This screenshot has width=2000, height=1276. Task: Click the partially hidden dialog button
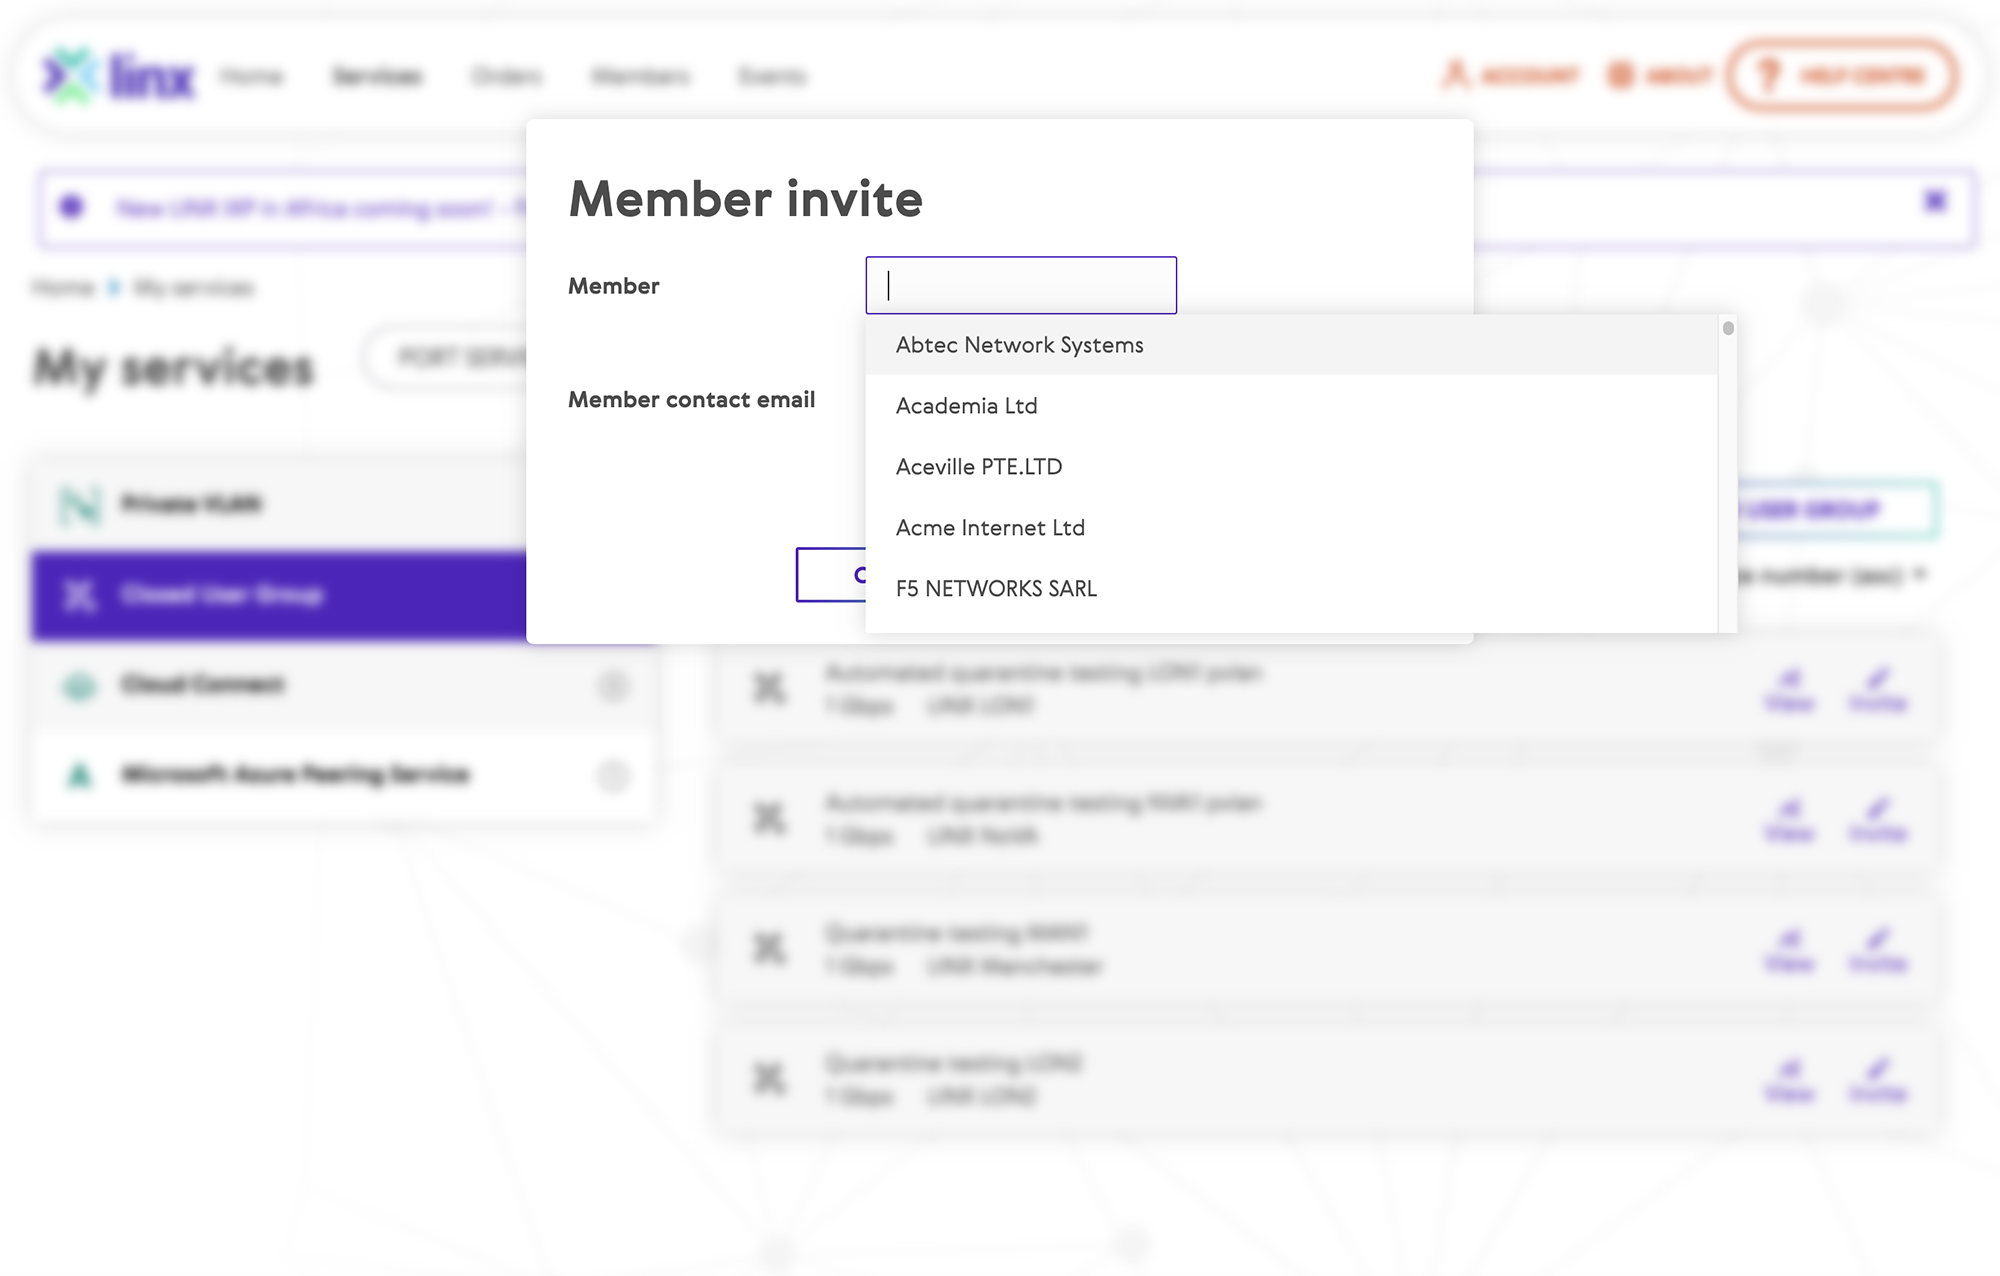[x=831, y=575]
